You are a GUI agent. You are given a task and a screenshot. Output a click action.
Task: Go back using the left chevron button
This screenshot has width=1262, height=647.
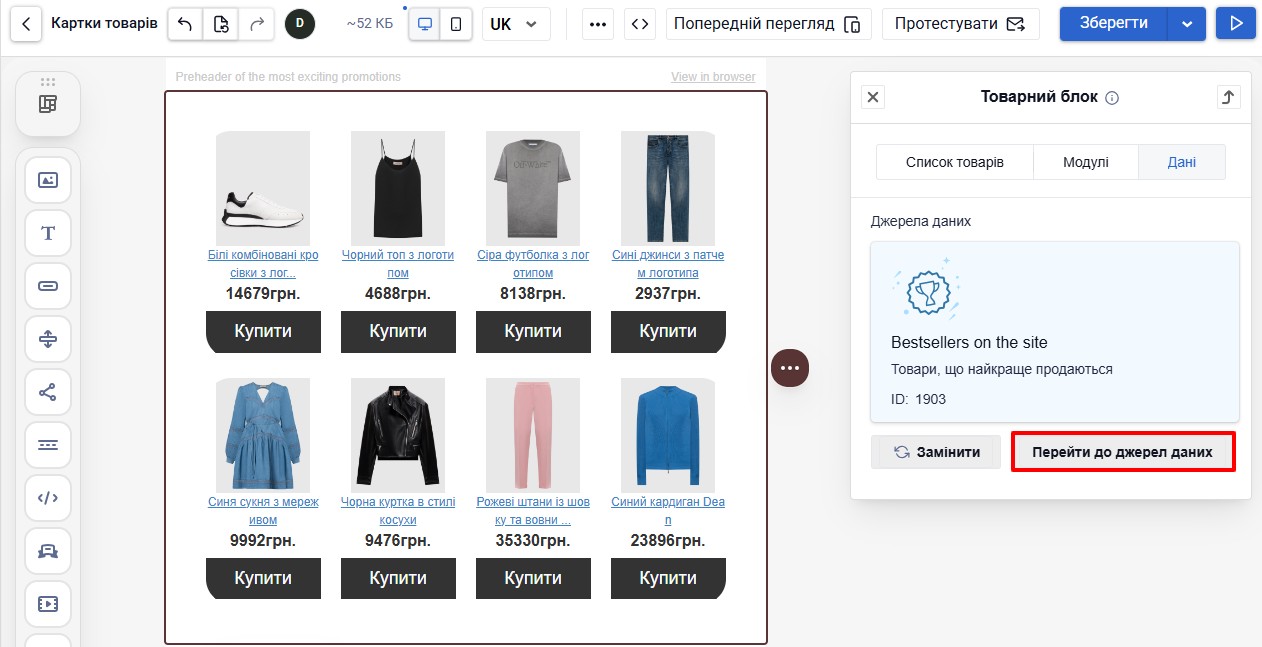[26, 24]
